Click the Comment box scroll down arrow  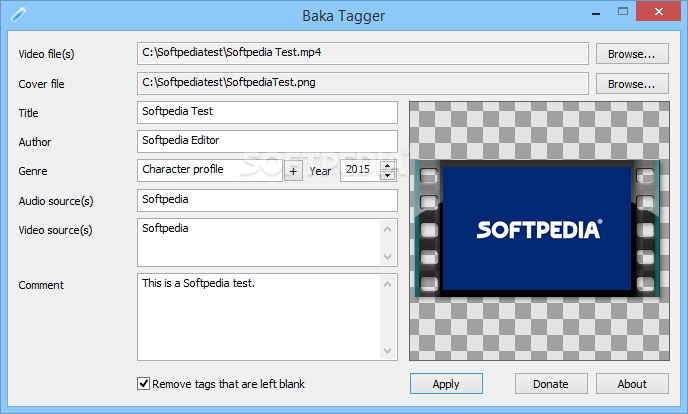coord(387,350)
